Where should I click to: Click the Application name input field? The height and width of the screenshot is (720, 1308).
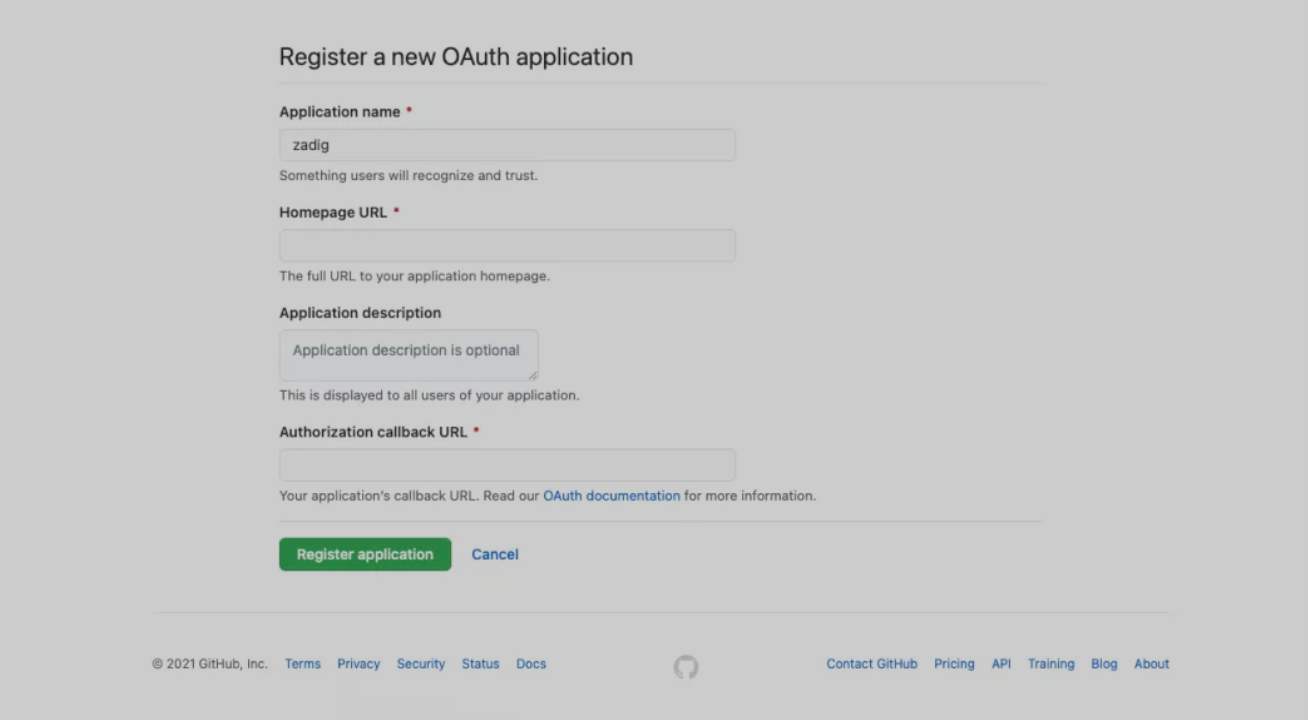pyautogui.click(x=507, y=145)
